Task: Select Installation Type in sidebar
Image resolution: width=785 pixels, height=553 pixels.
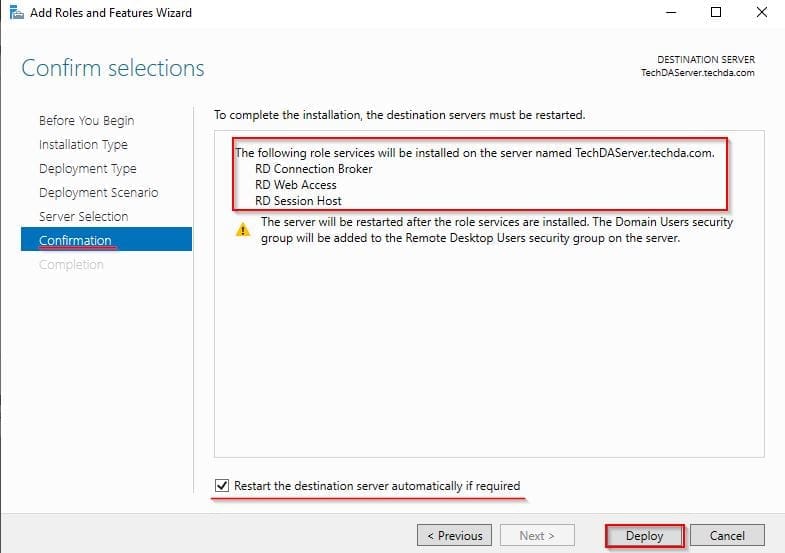Action: (x=83, y=145)
